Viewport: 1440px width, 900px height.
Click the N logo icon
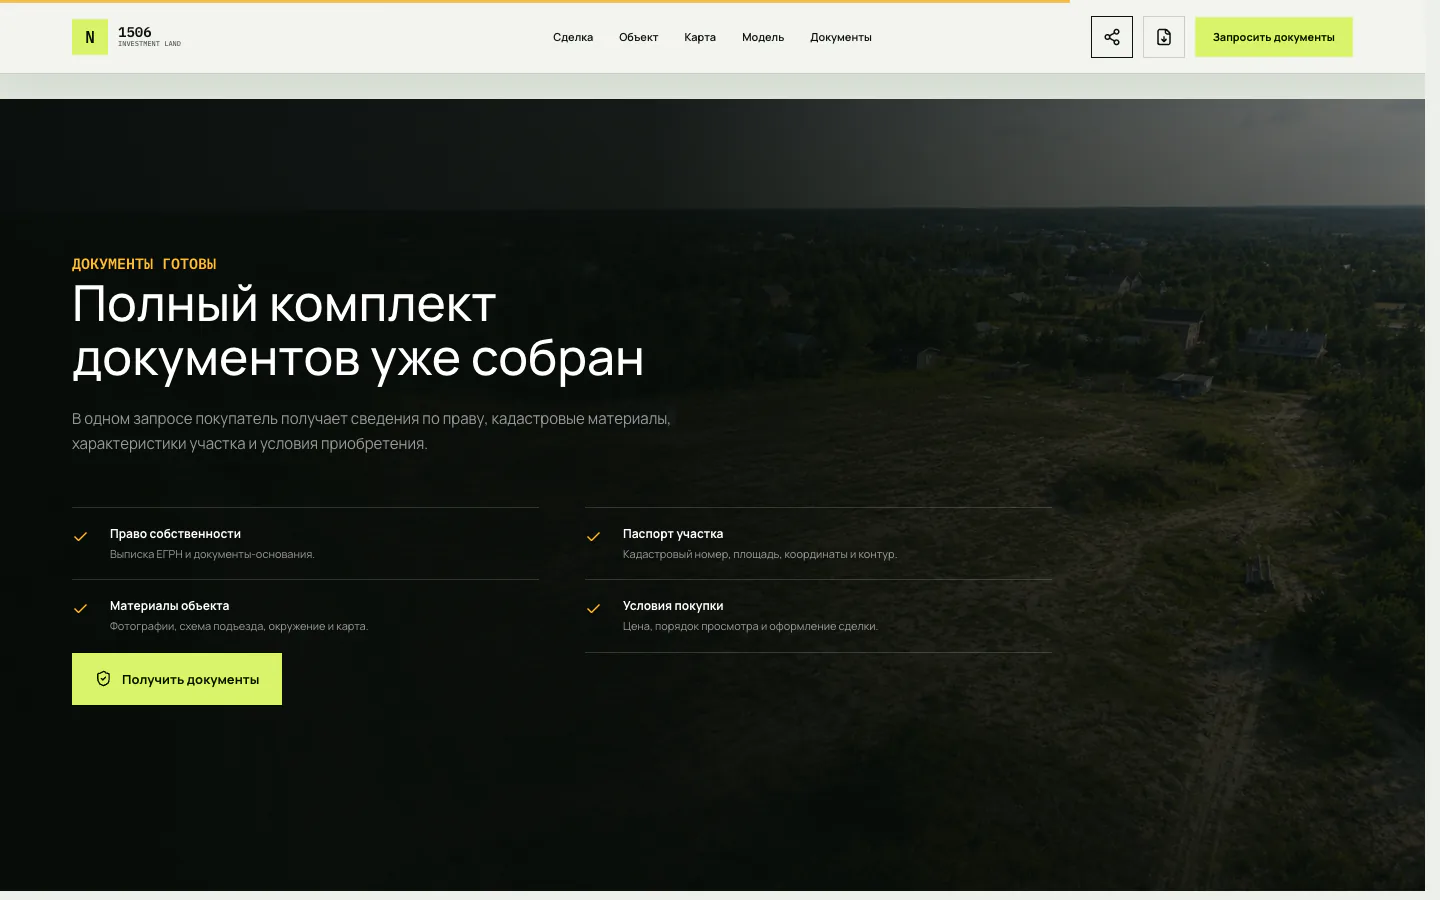[90, 37]
